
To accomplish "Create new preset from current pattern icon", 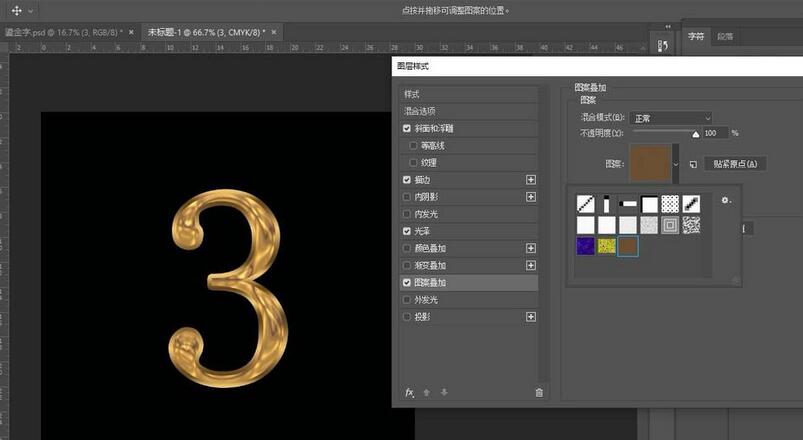I will pyautogui.click(x=693, y=164).
